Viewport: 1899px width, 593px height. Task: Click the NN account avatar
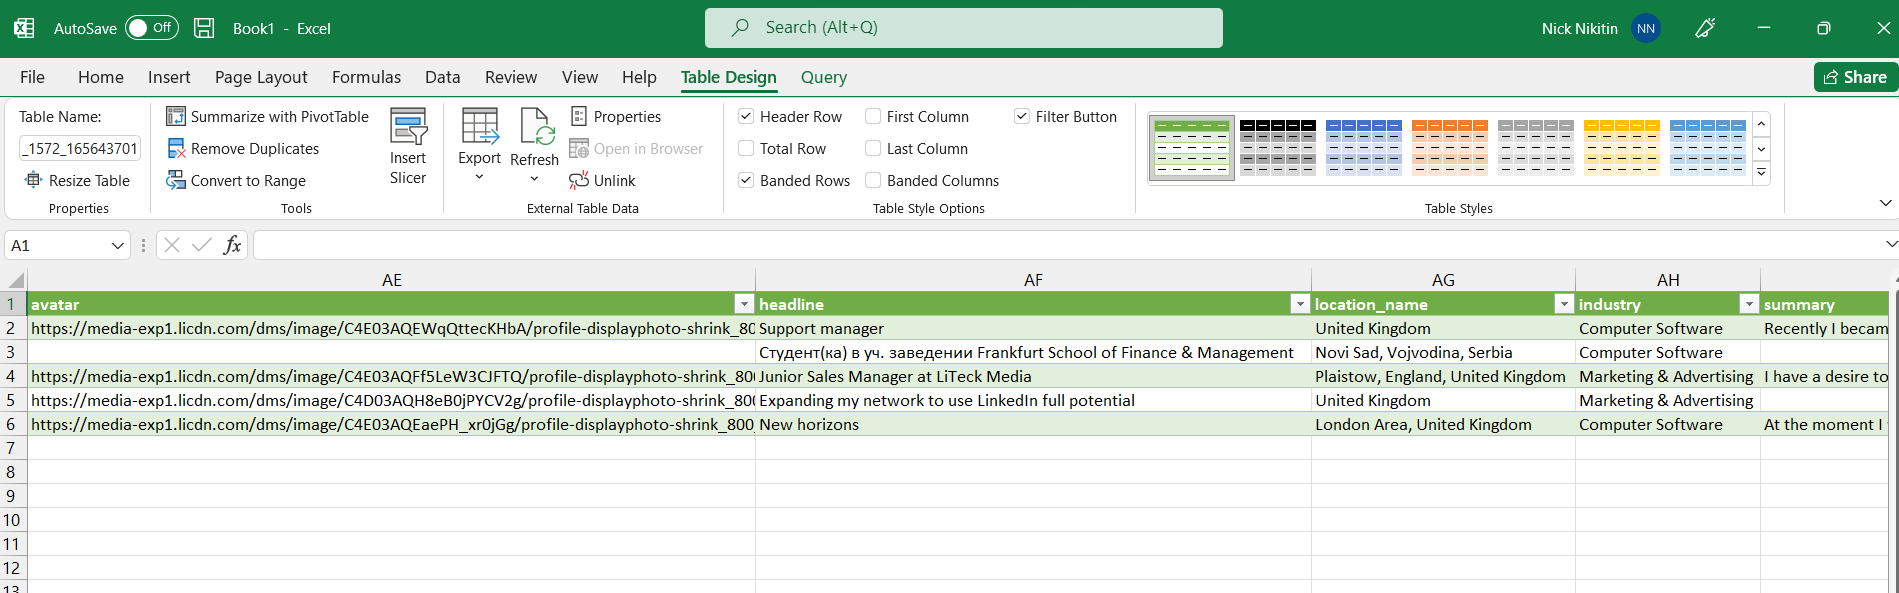(1646, 28)
